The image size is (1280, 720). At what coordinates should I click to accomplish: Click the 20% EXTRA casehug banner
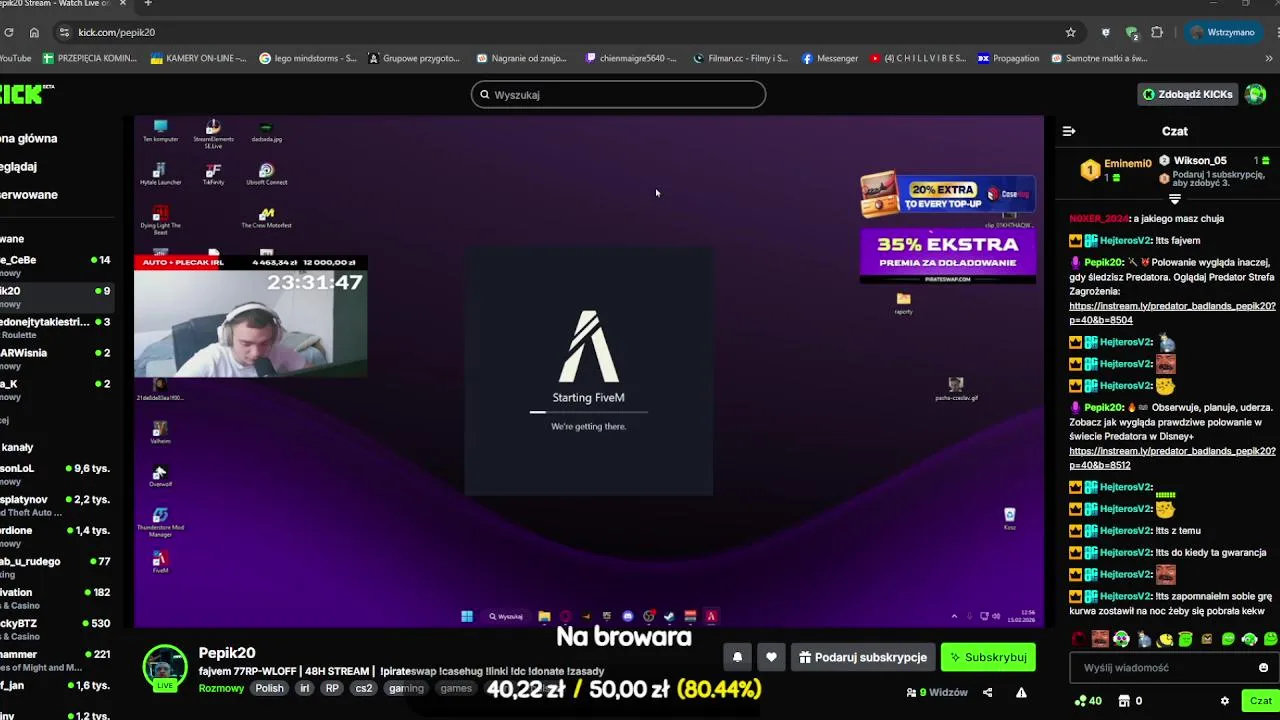coord(947,195)
